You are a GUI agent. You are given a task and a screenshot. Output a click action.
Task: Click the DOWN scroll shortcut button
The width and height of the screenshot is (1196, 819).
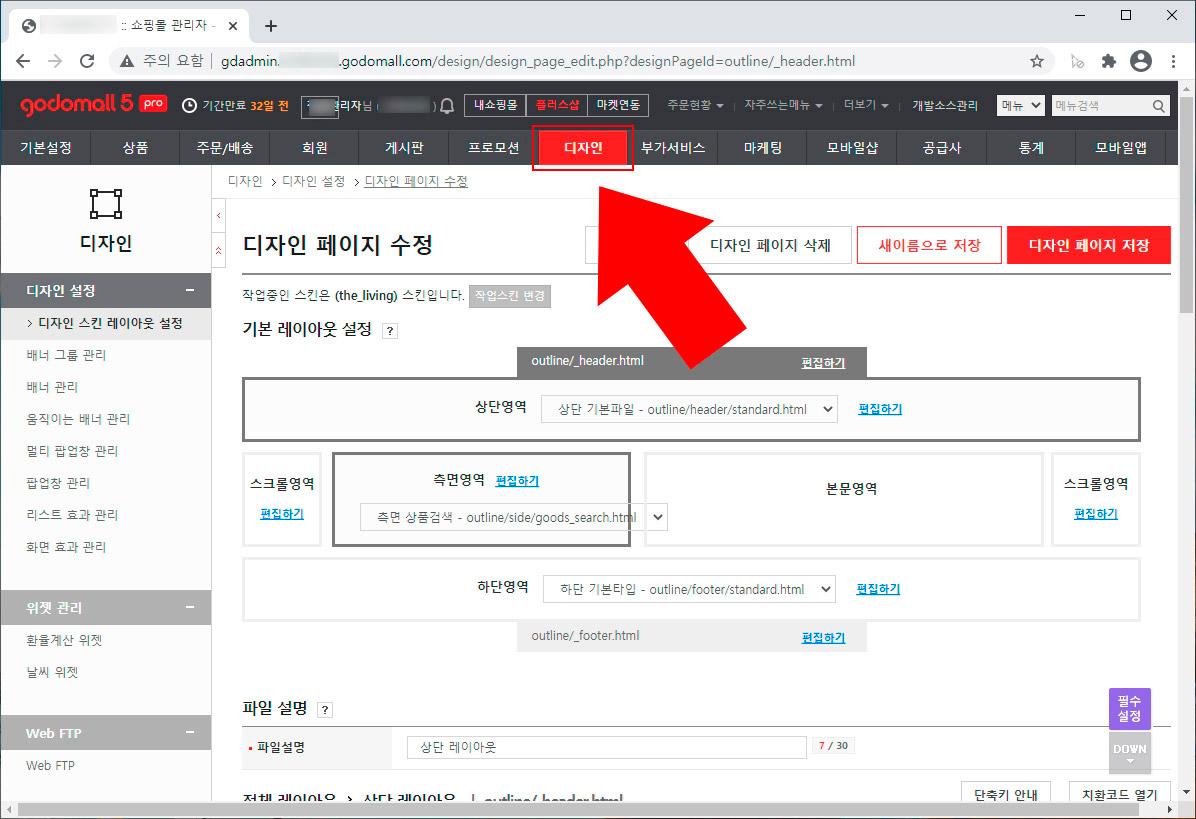(x=1130, y=753)
